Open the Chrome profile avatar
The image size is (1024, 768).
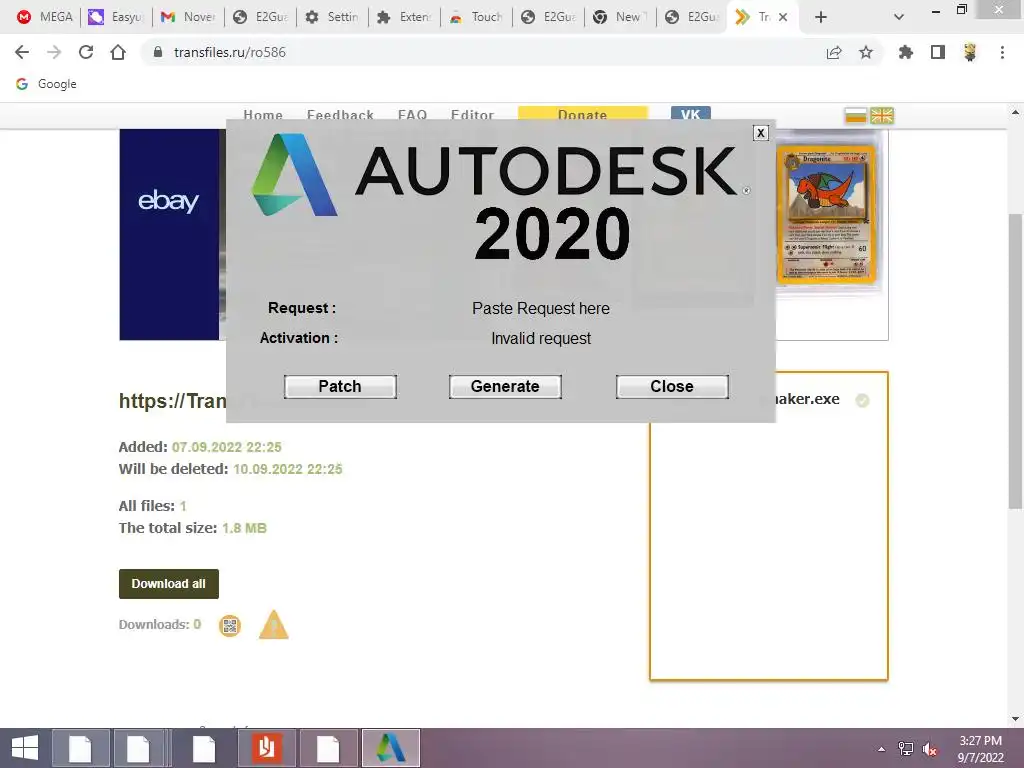tap(970, 52)
